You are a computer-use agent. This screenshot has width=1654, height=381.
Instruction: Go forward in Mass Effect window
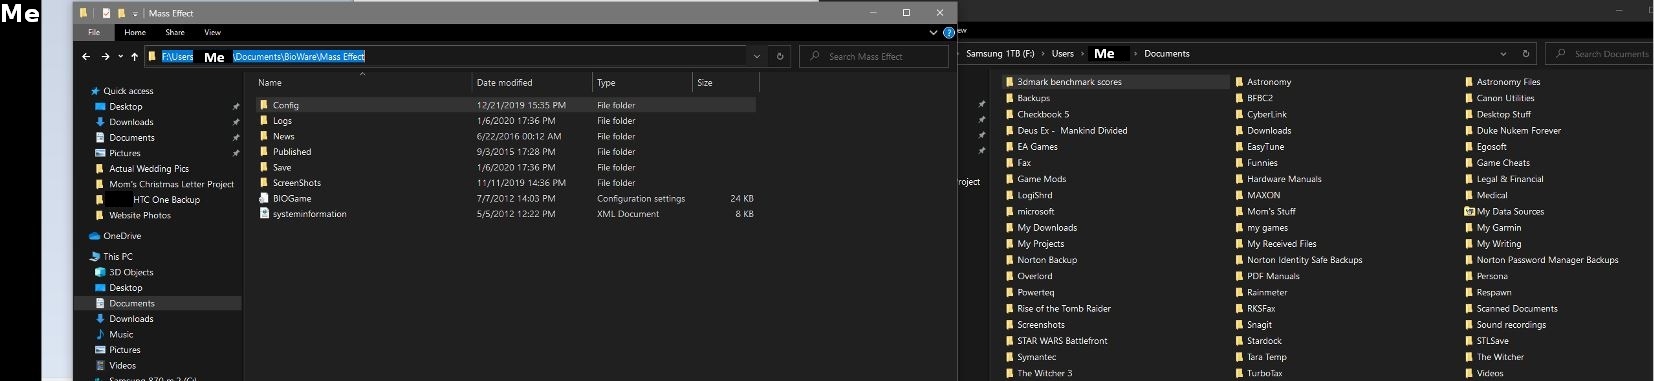coord(105,56)
